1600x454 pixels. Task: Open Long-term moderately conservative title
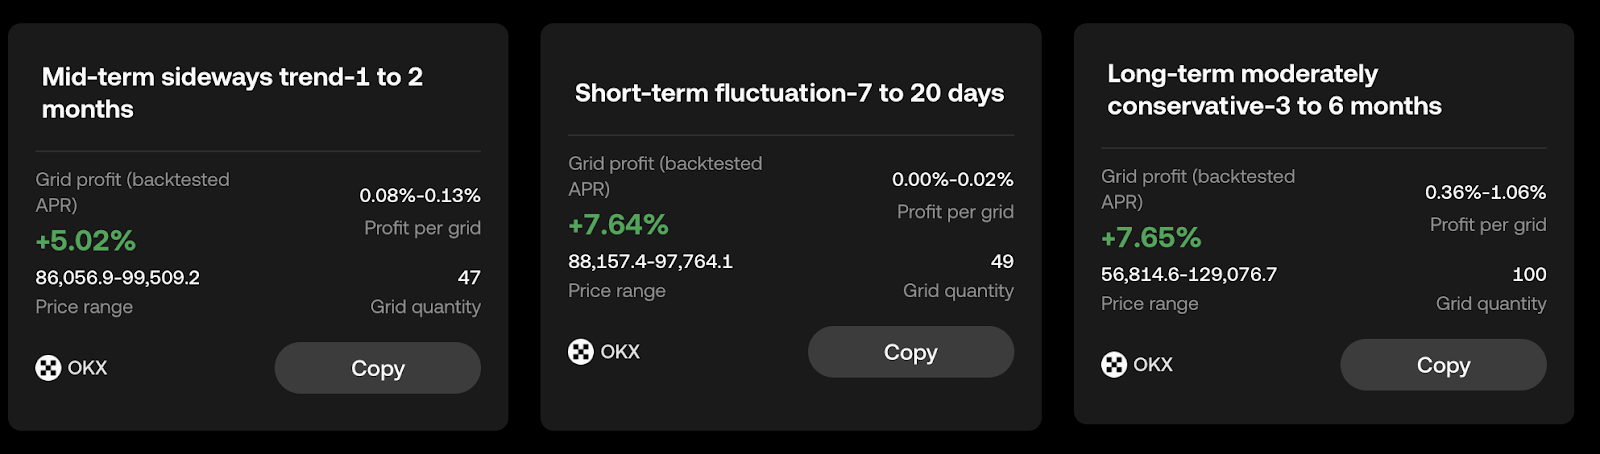pos(1274,90)
